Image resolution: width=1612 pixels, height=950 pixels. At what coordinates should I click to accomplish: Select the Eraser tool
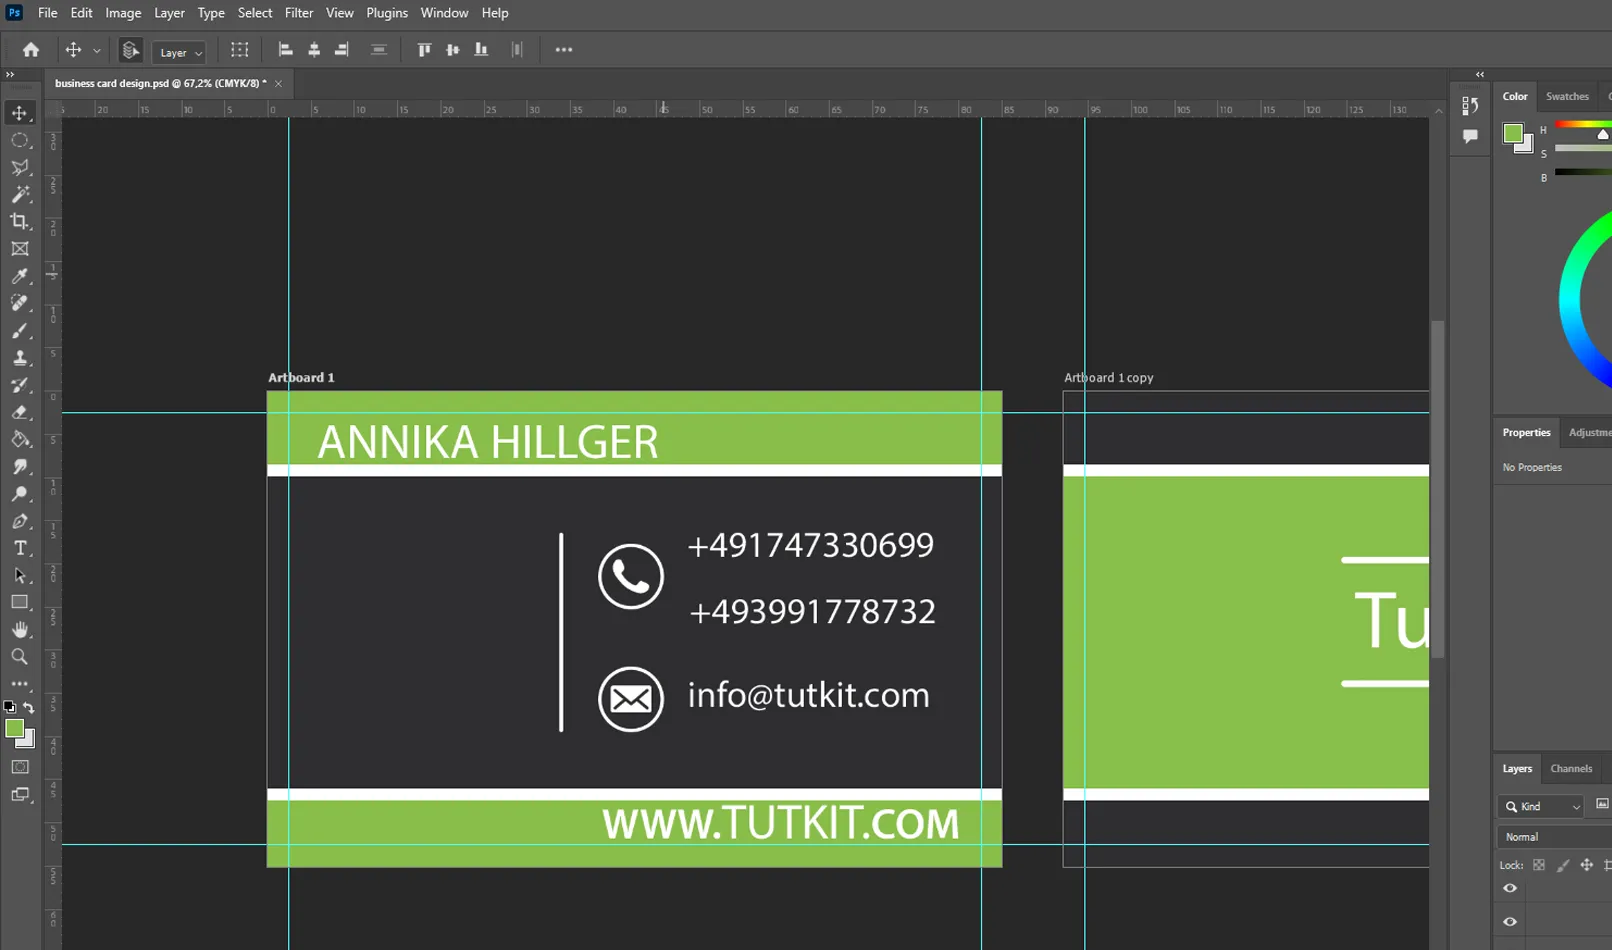20,412
